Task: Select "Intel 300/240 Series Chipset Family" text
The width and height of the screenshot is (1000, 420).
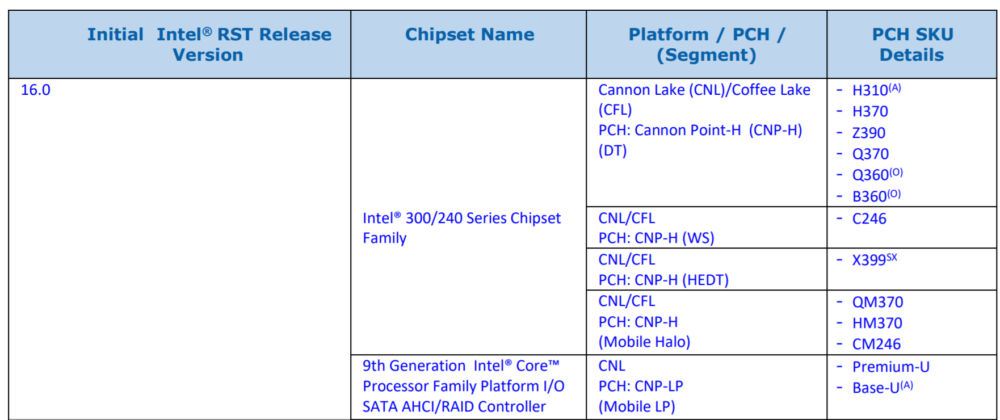Action: coord(461,228)
